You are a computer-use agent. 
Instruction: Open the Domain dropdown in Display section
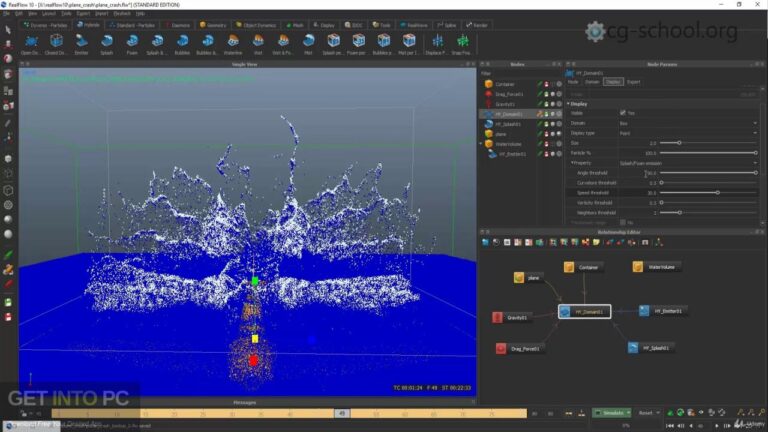pos(688,123)
